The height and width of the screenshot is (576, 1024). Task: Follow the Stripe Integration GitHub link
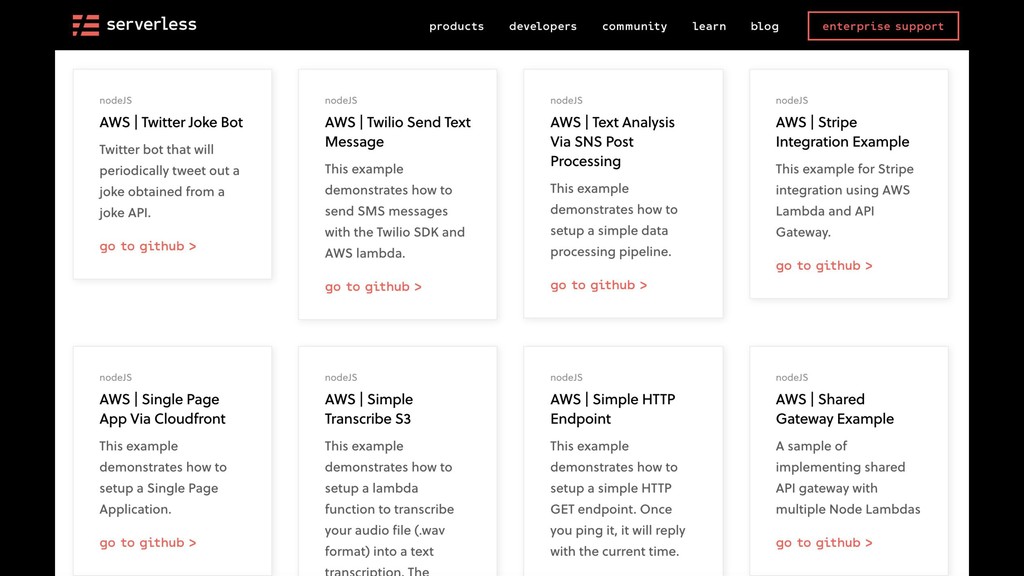(824, 266)
